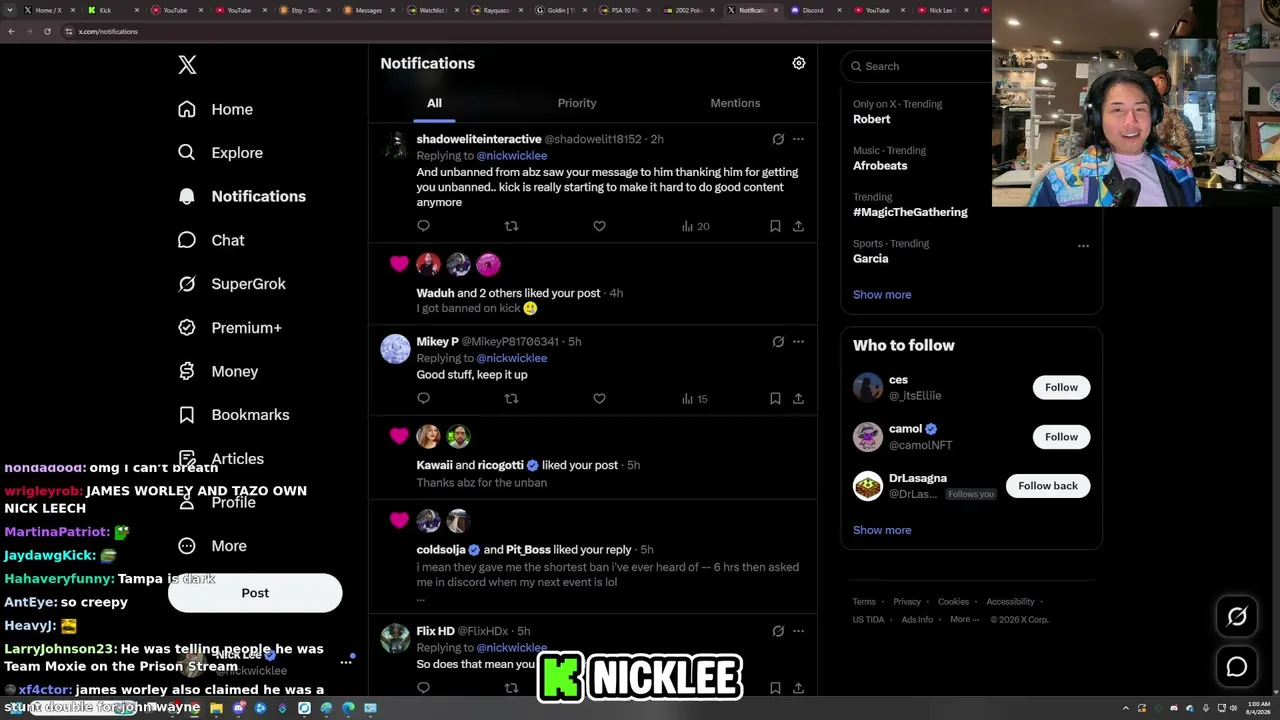Reply to shadoweliteinteractive's post
The image size is (1280, 720).
click(423, 226)
